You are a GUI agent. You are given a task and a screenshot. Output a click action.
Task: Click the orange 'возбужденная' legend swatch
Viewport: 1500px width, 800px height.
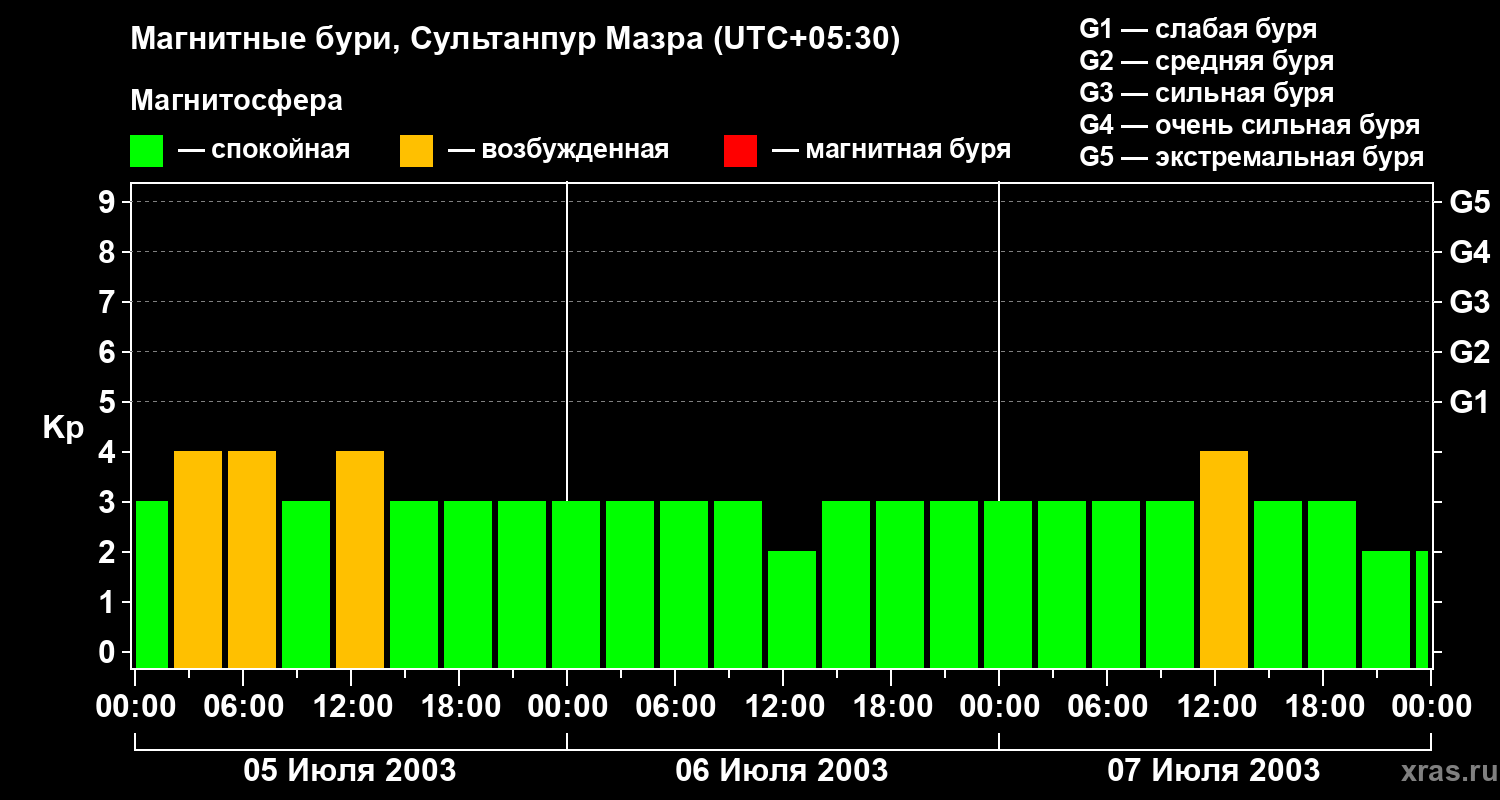pyautogui.click(x=416, y=151)
